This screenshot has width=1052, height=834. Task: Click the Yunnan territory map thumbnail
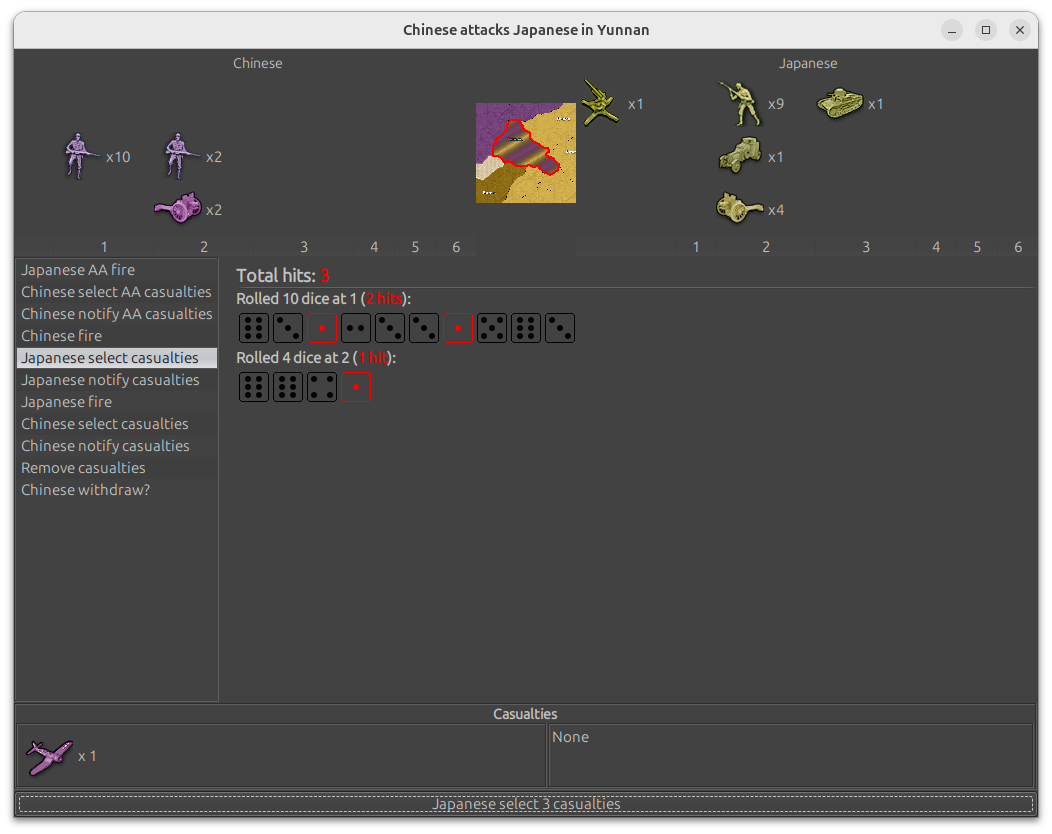pos(525,153)
